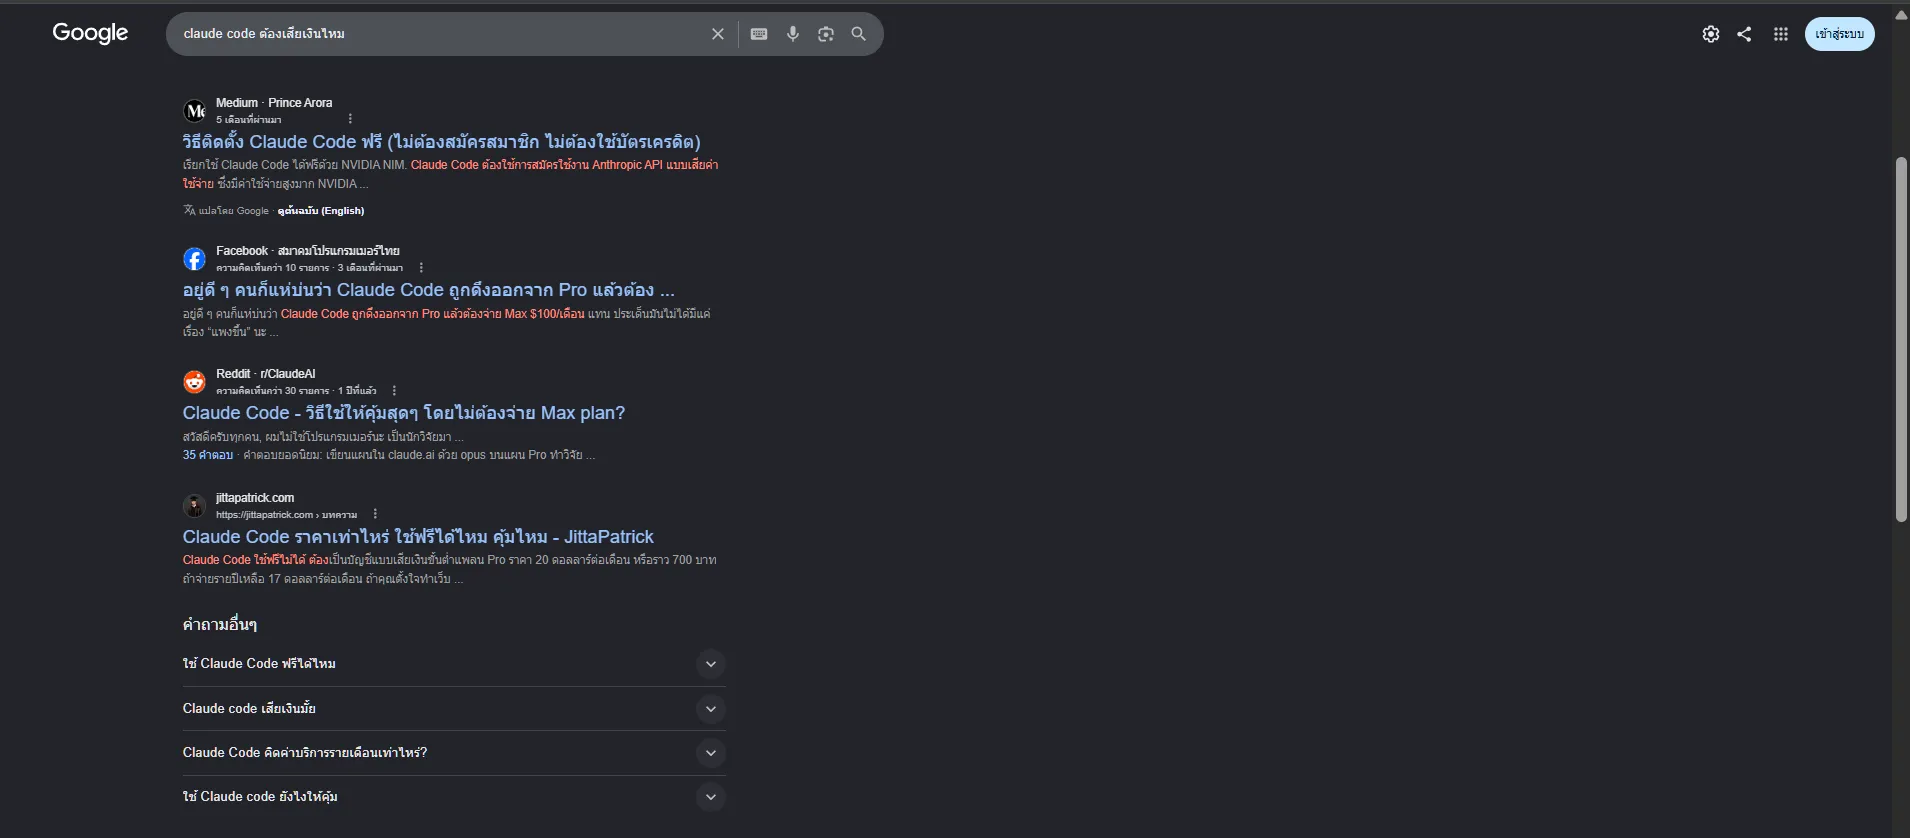Open the Facebook Claude Code Pro result title
The image size is (1910, 838).
click(428, 290)
